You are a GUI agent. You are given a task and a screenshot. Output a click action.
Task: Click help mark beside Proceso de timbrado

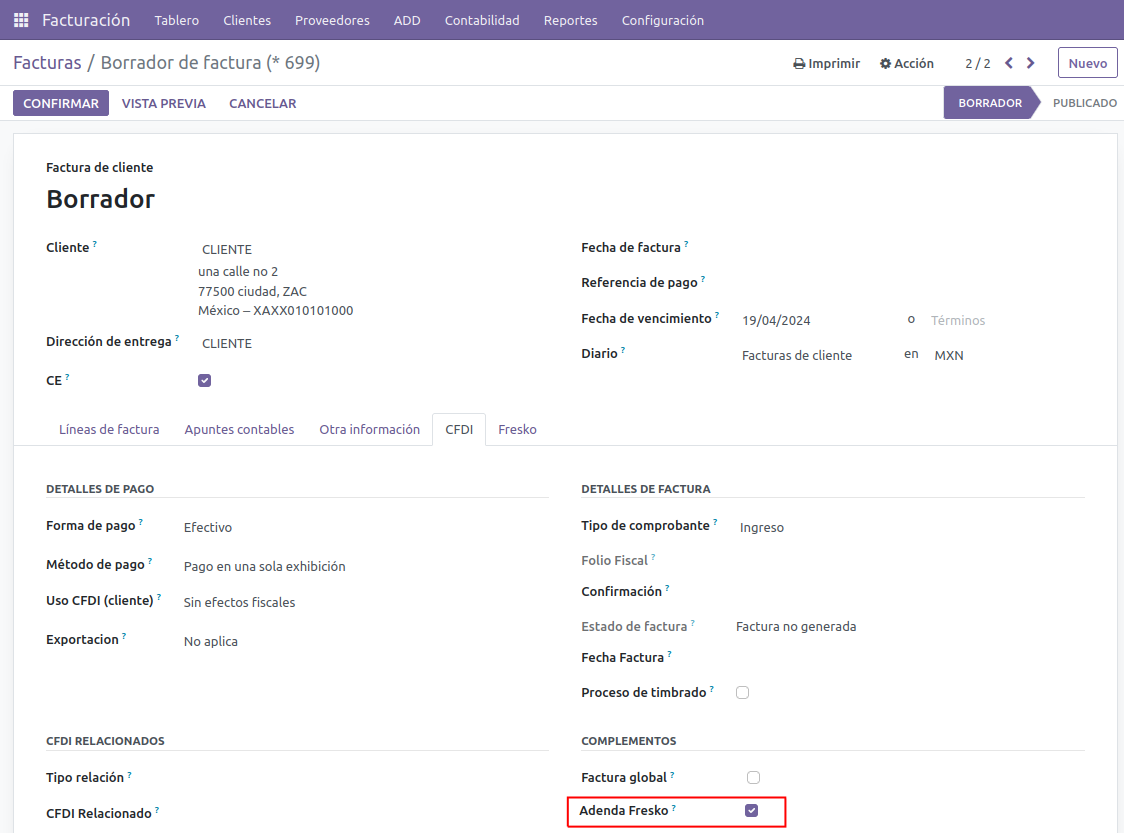tap(712, 689)
